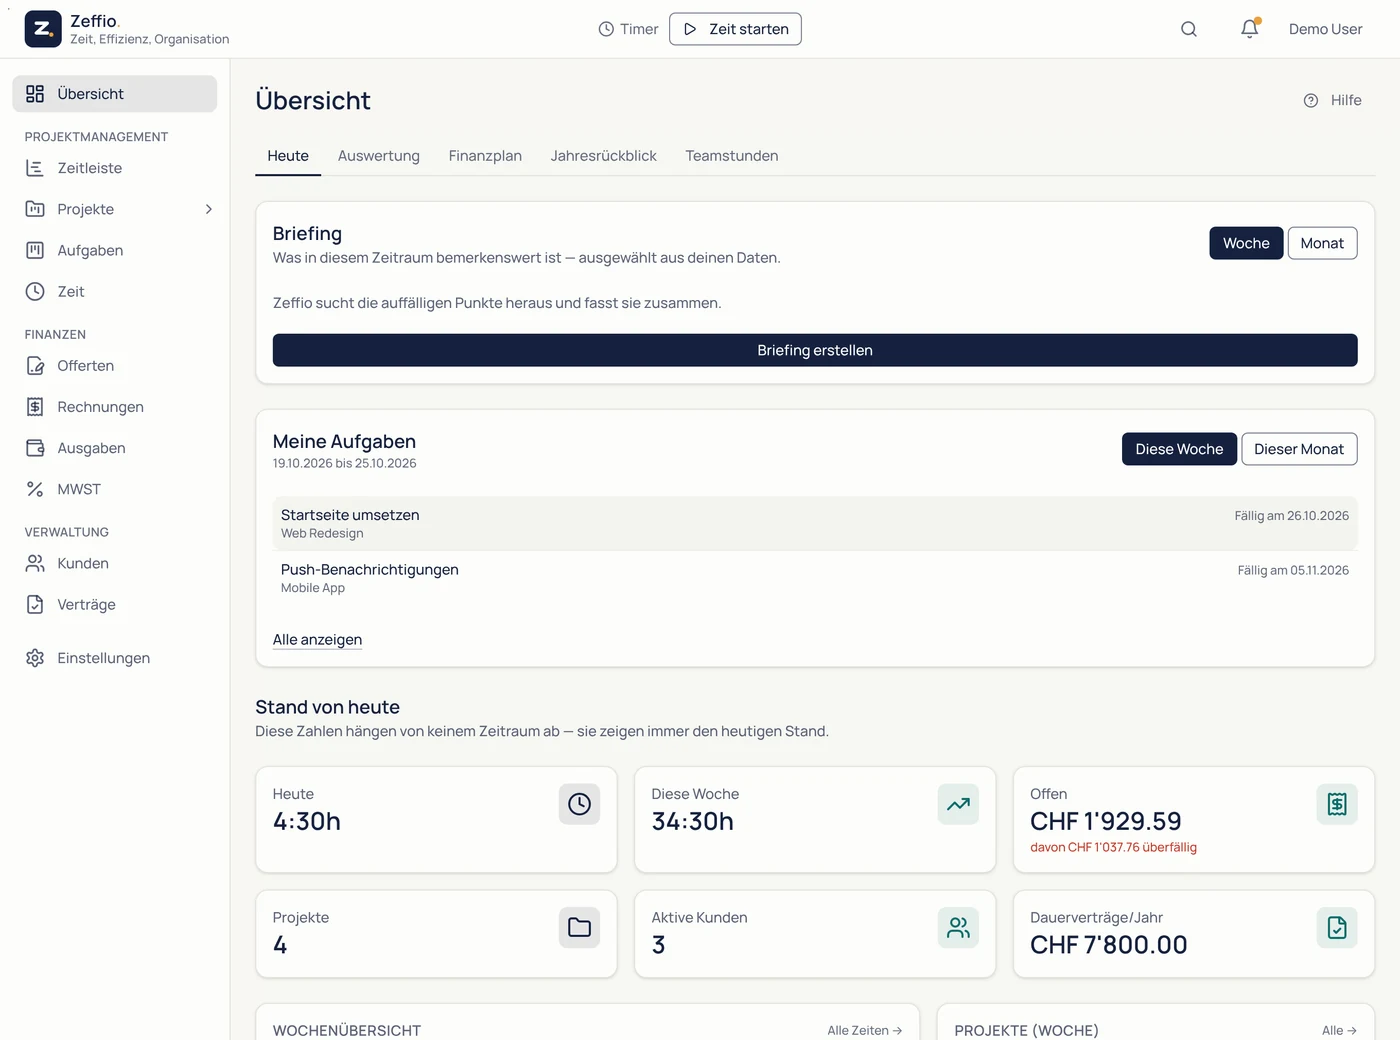Image resolution: width=1400 pixels, height=1040 pixels.
Task: Start time tracking with Zeit starten
Action: click(x=735, y=29)
